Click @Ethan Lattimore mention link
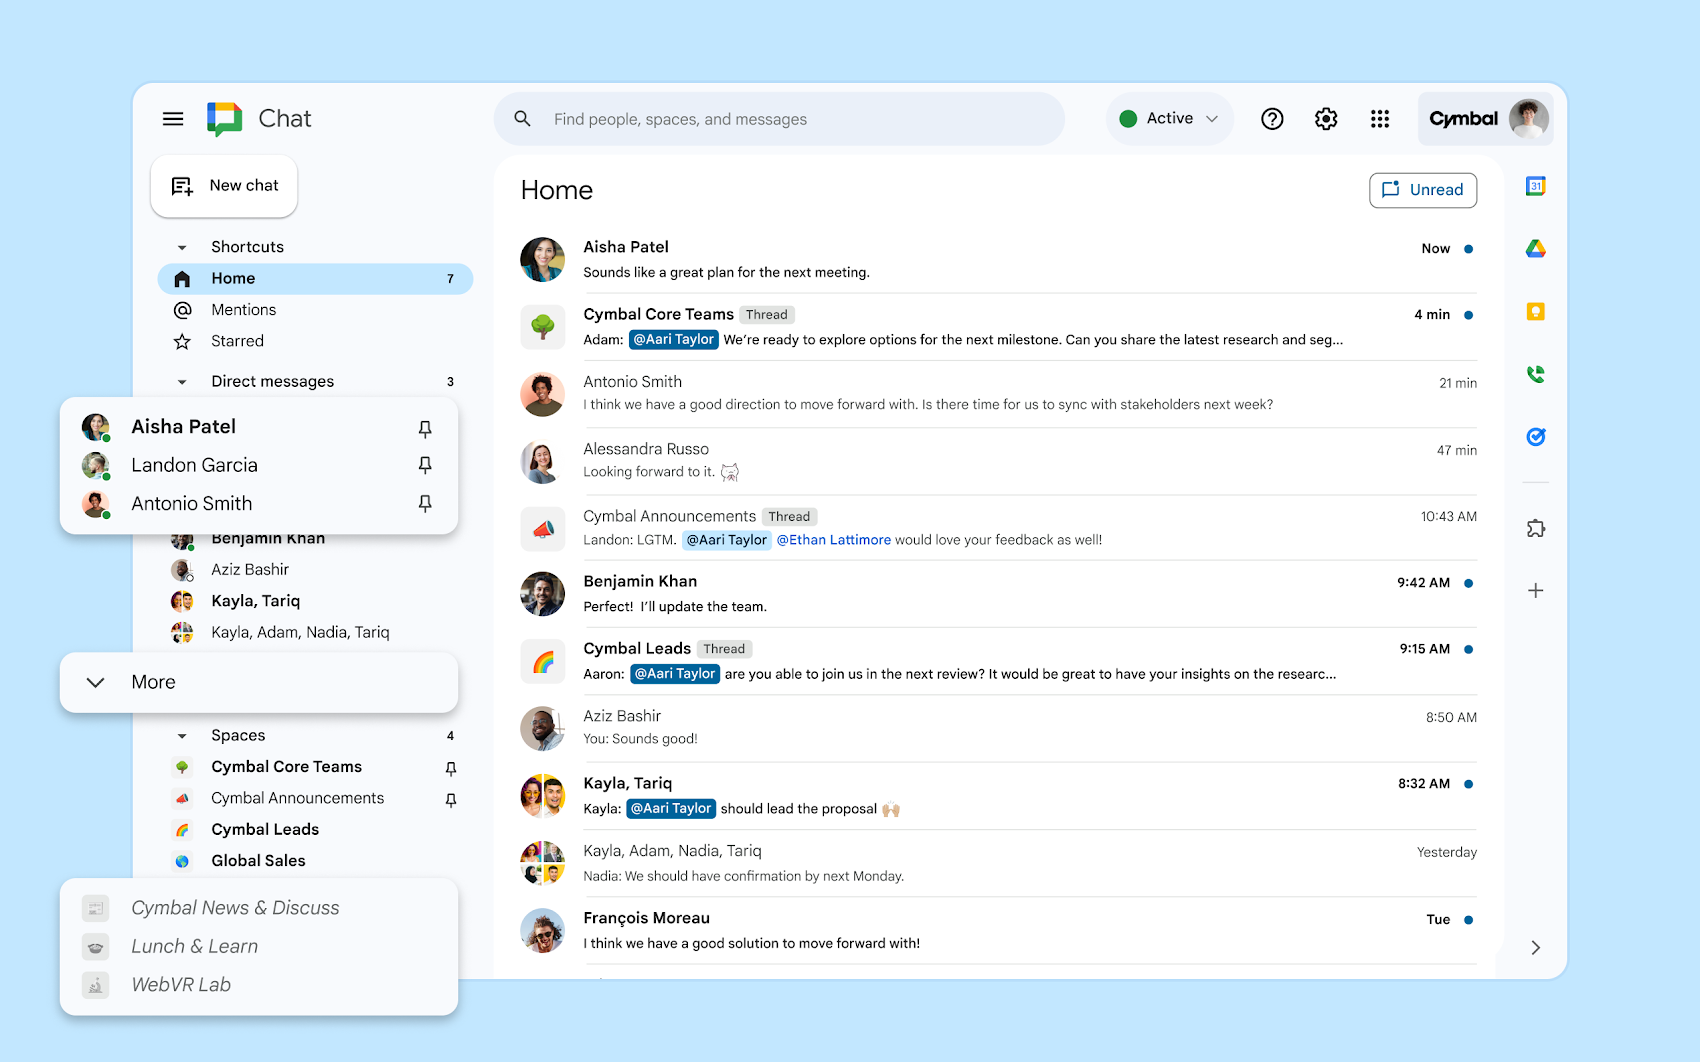Viewport: 1700px width, 1062px height. click(833, 540)
